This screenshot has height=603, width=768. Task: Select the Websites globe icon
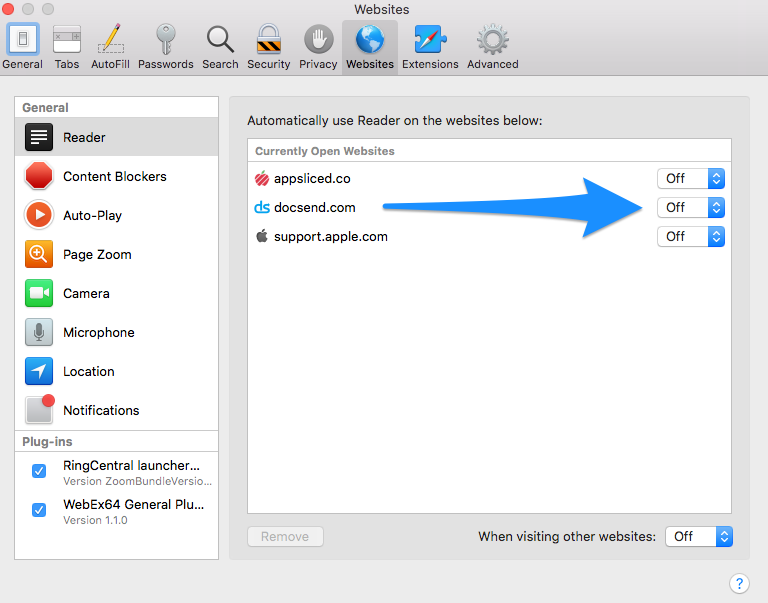point(370,39)
